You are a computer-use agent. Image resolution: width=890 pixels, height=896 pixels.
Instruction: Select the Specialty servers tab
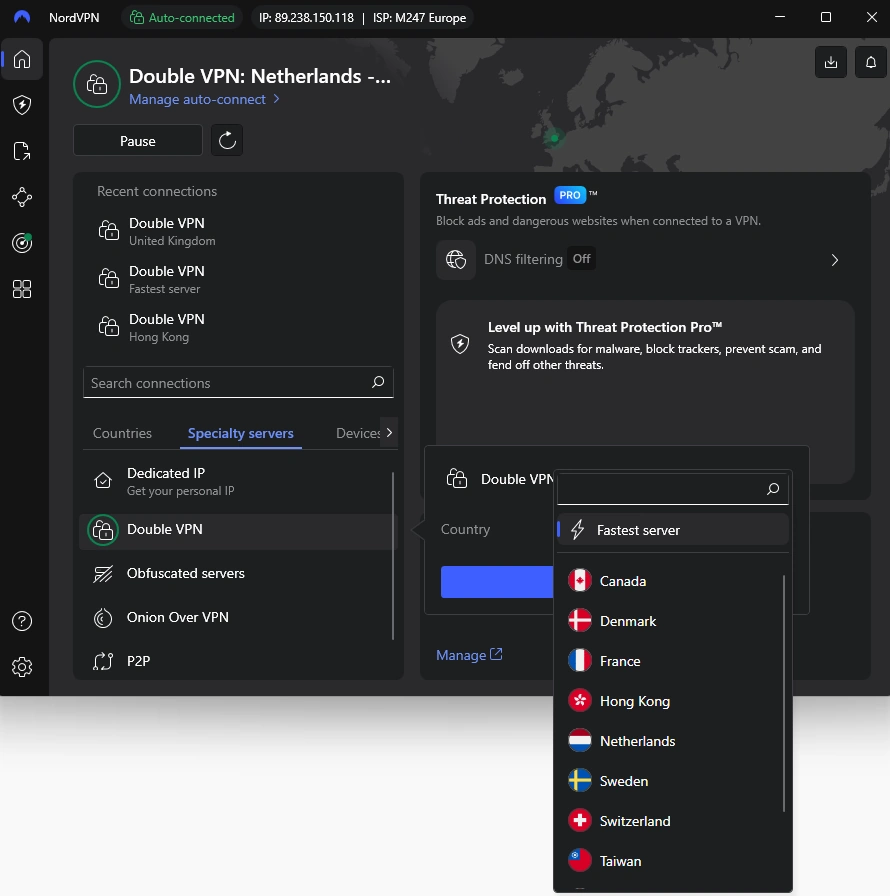click(240, 434)
